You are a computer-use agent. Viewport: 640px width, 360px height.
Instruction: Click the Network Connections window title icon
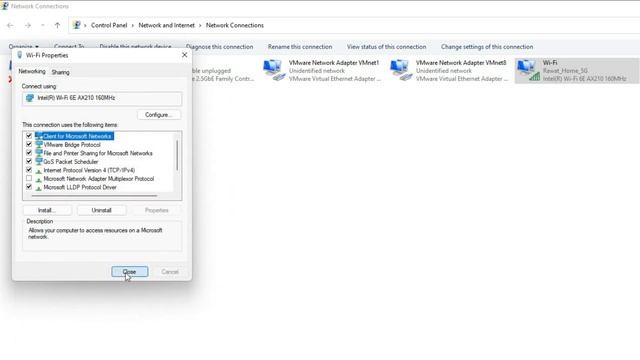pos(4,6)
